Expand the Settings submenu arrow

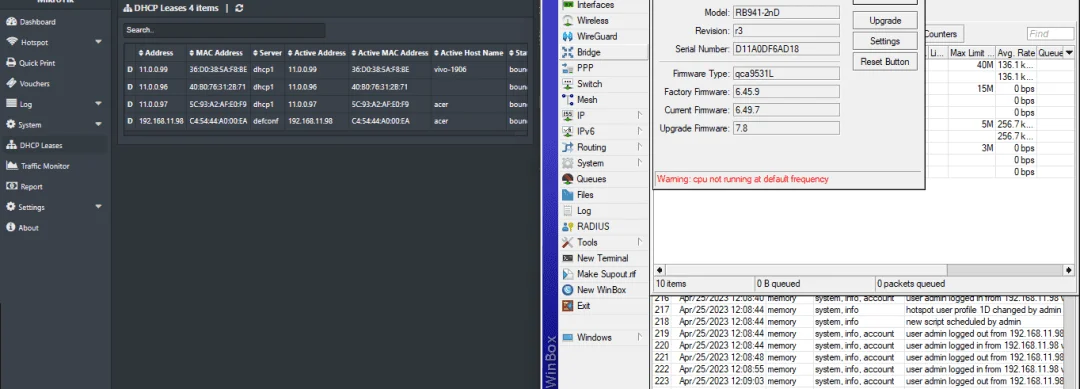[98, 207]
